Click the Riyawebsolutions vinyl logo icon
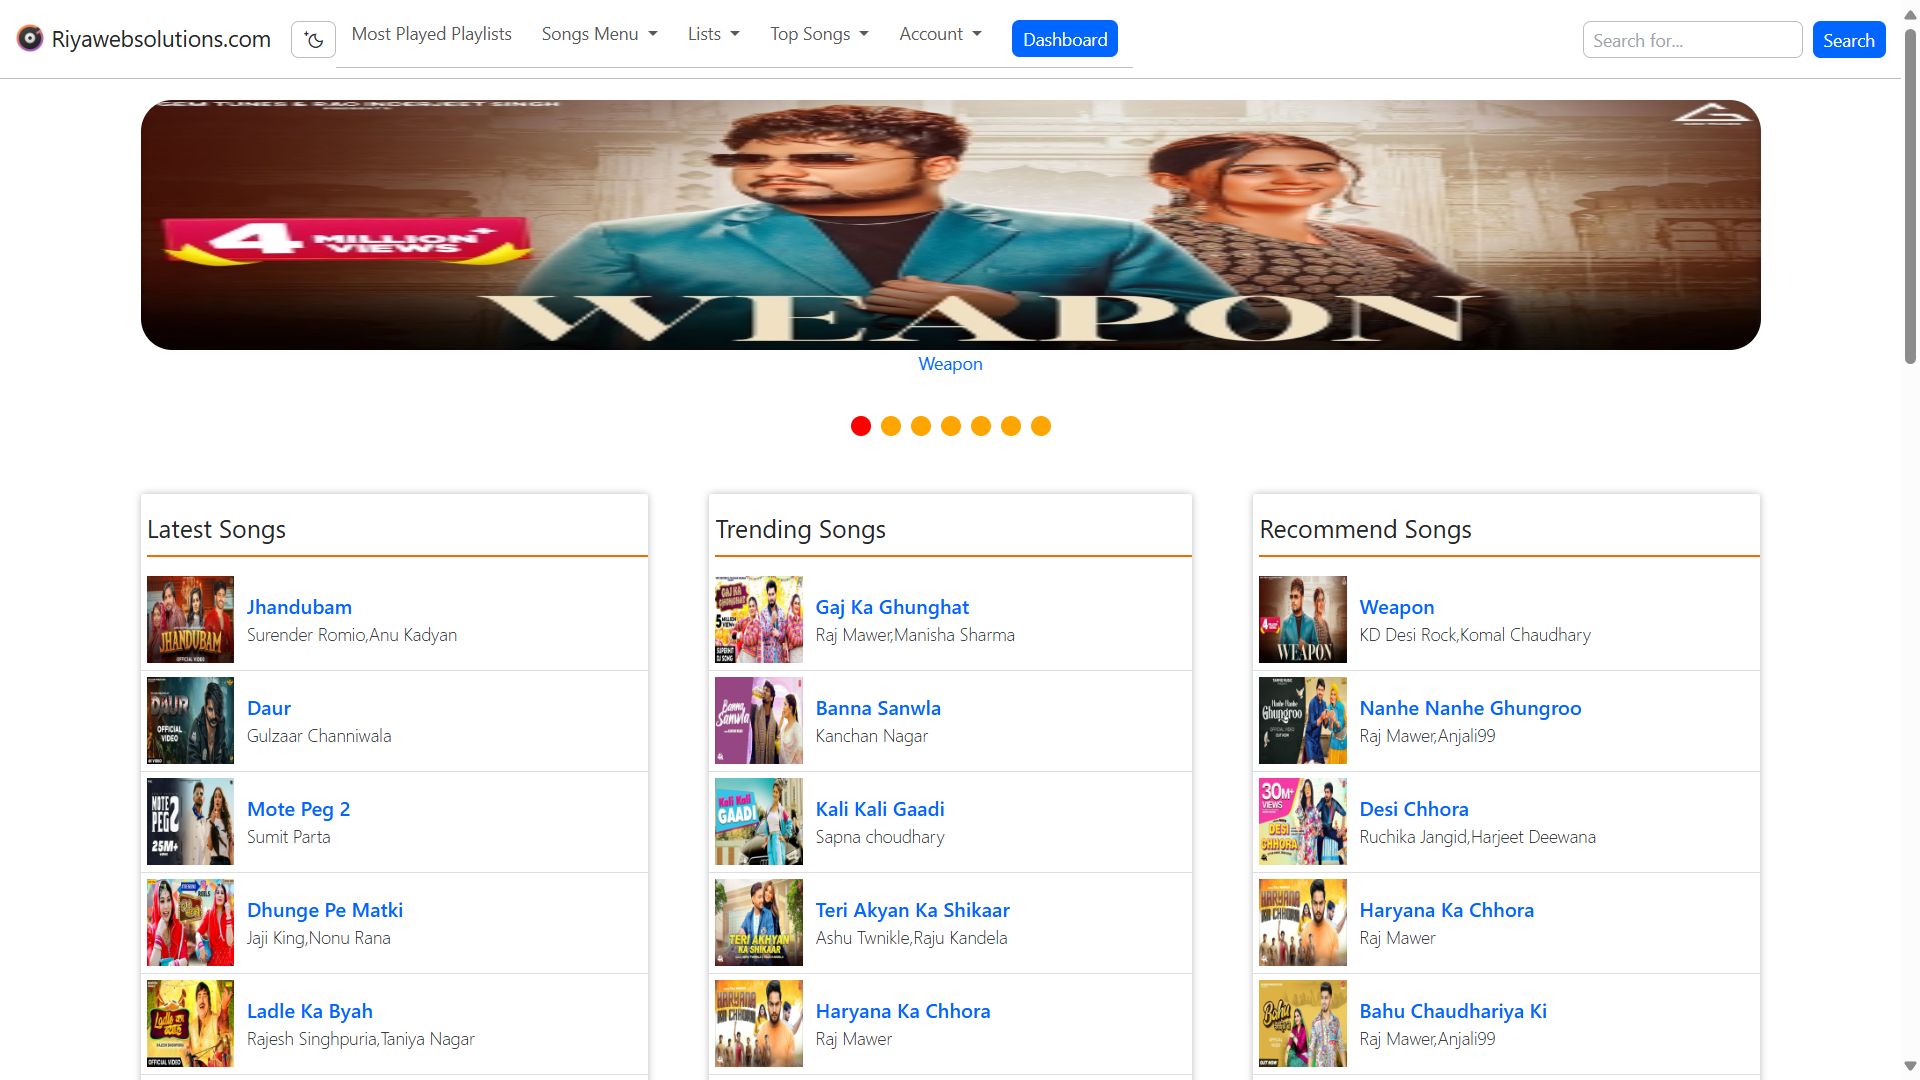Image resolution: width=1920 pixels, height=1080 pixels. pyautogui.click(x=30, y=38)
